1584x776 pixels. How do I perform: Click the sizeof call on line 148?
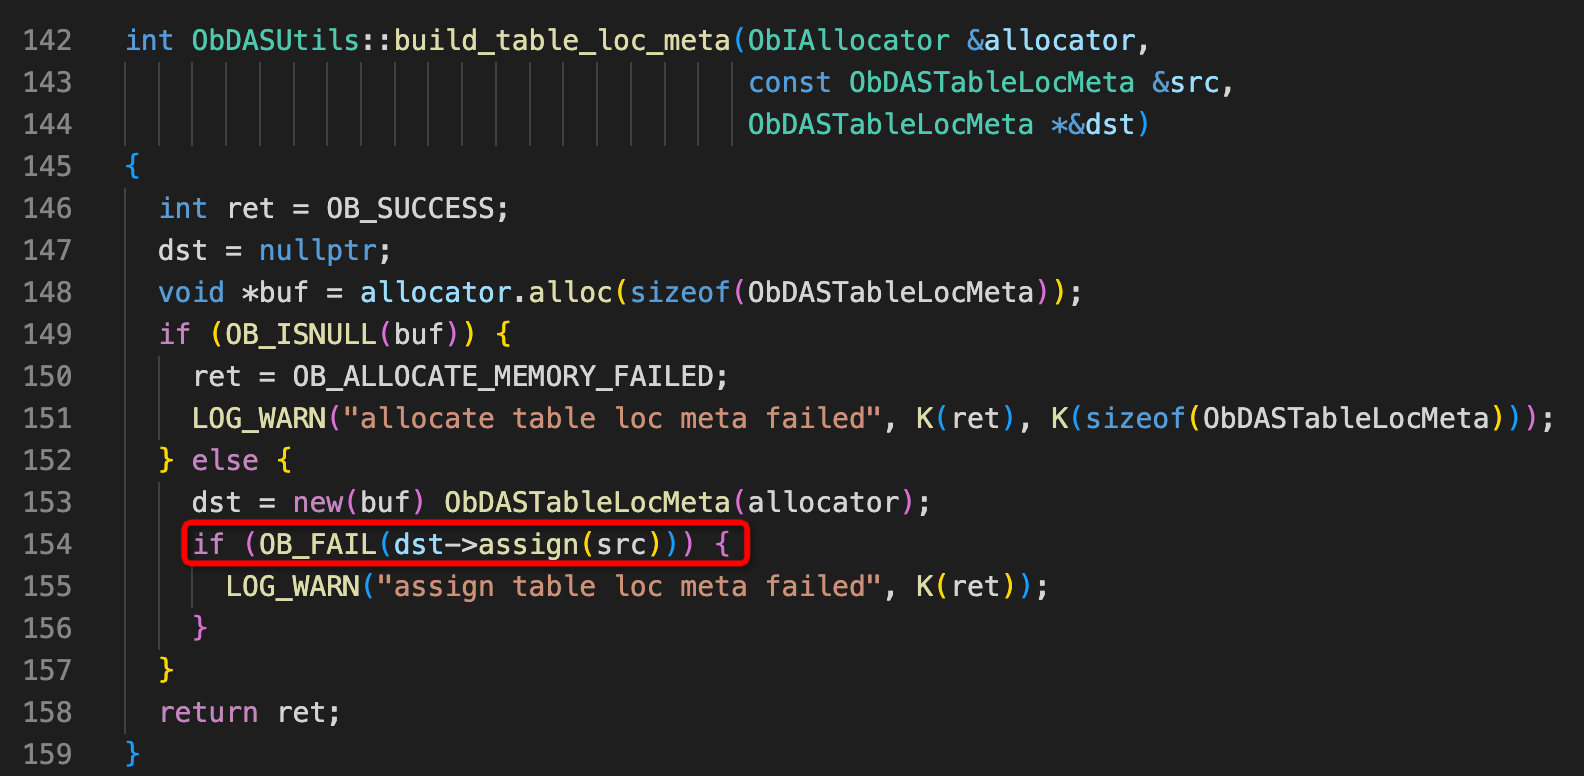click(x=680, y=292)
